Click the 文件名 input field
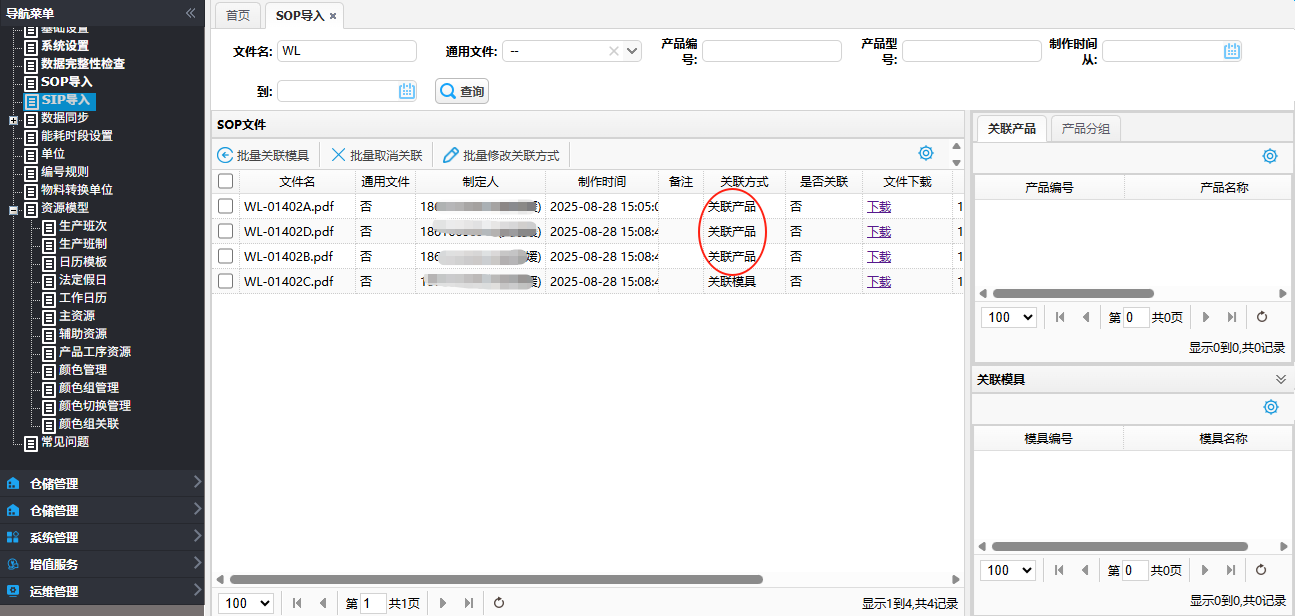 tap(346, 51)
